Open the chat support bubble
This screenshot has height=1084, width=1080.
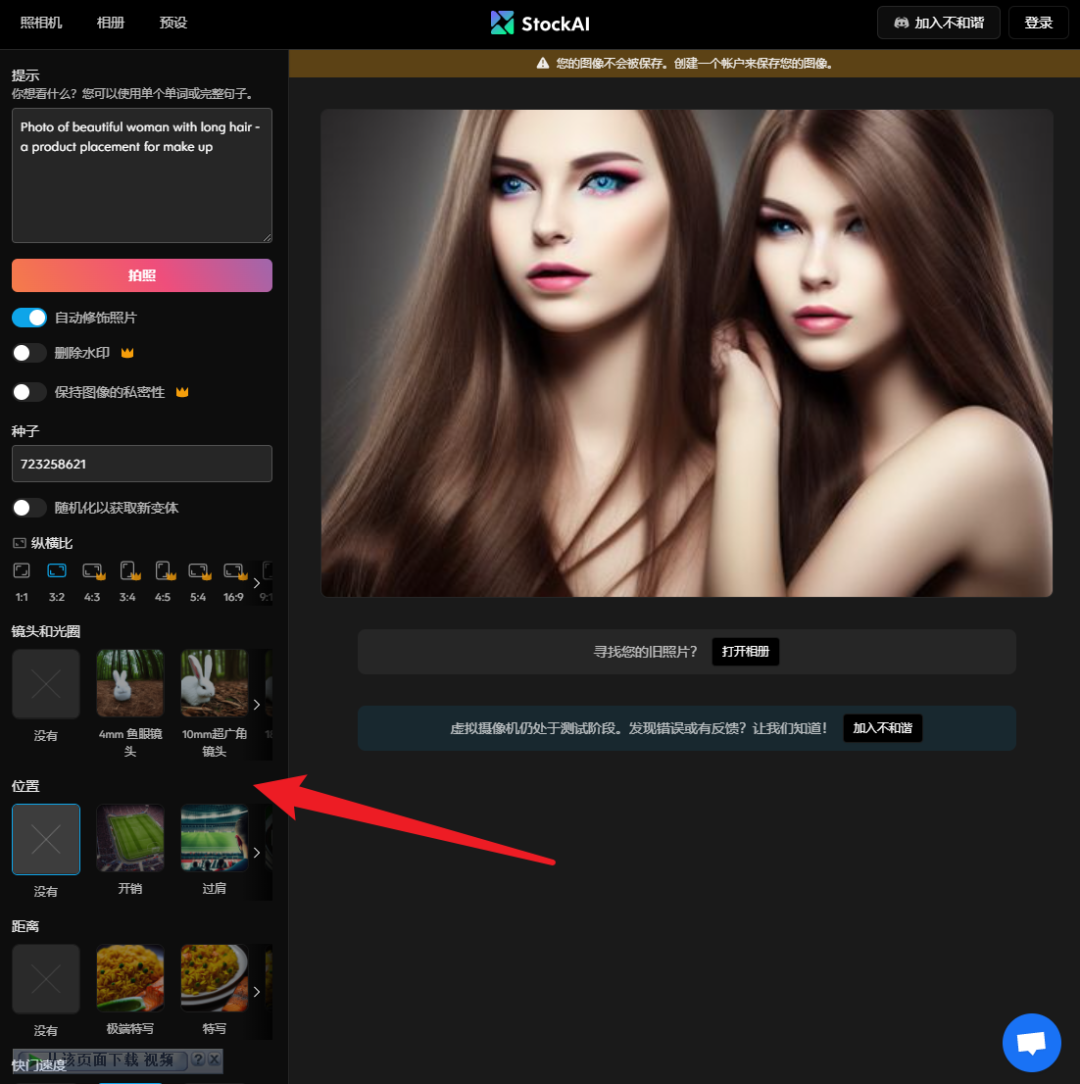[1031, 1042]
